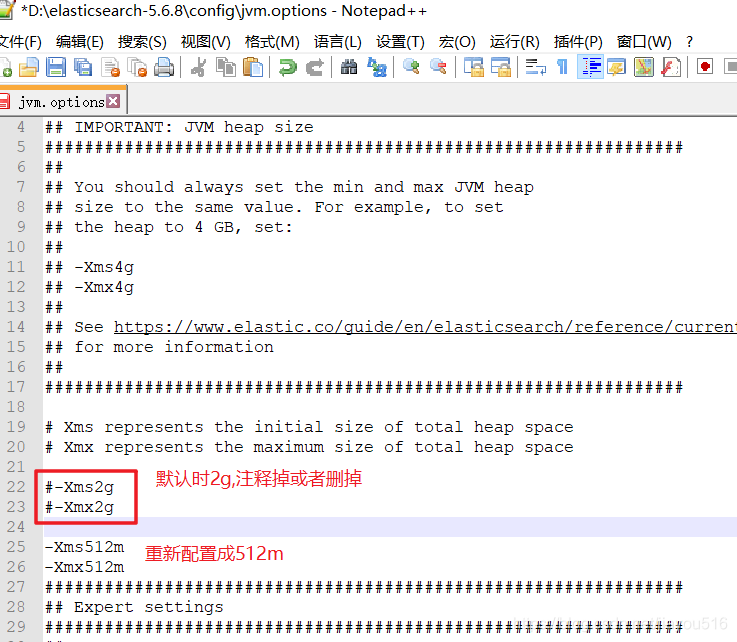Open the 设置(T) menu
Viewport: 737px width, 642px height.
coord(400,42)
